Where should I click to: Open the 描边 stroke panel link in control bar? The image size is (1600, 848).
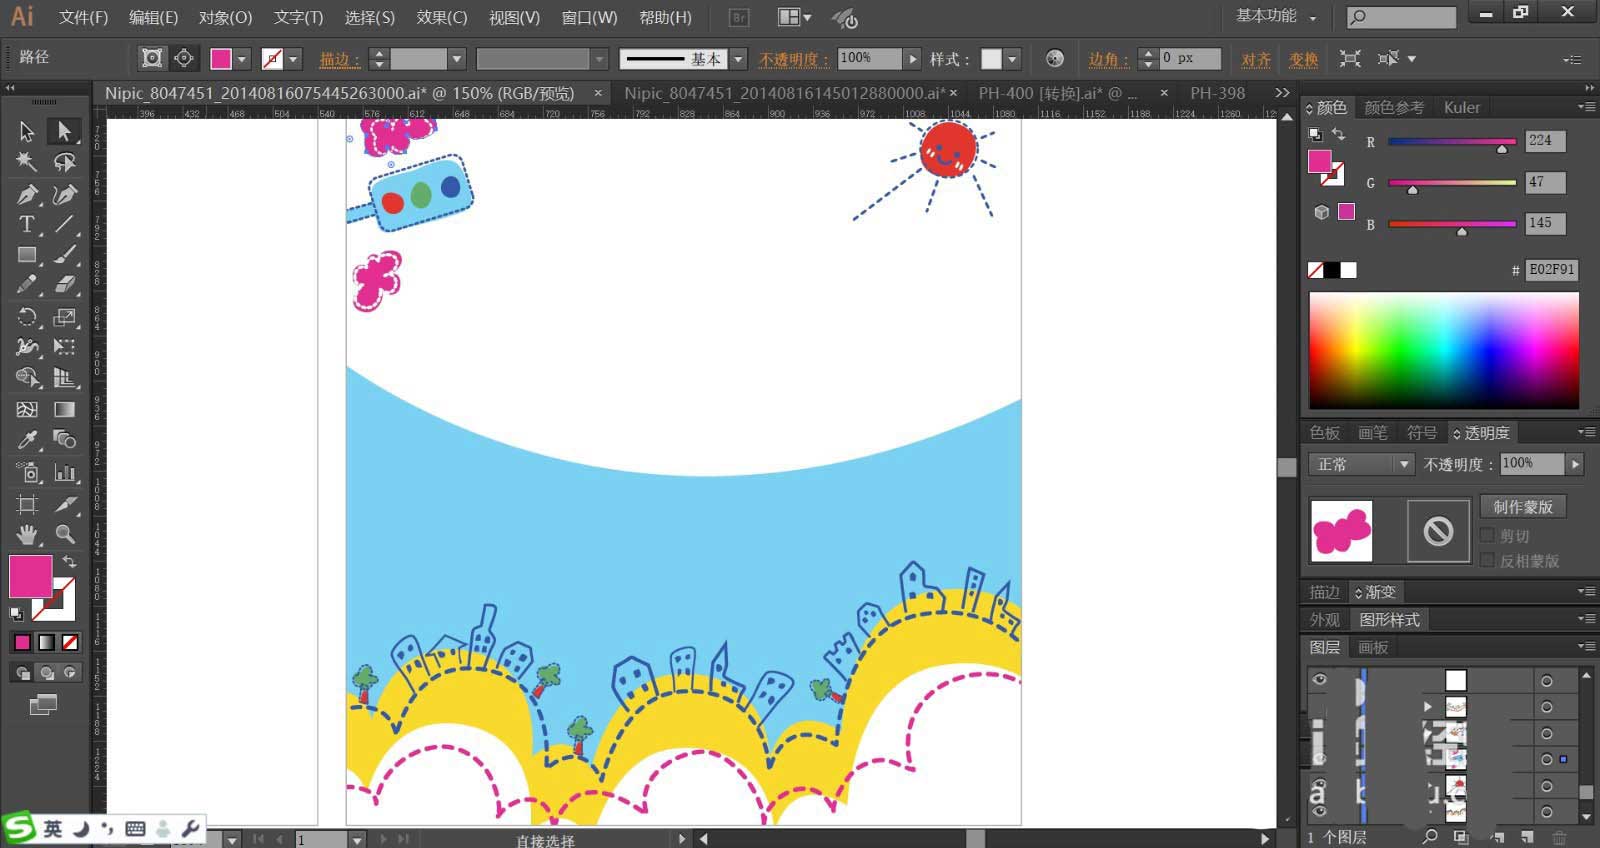[x=340, y=59]
